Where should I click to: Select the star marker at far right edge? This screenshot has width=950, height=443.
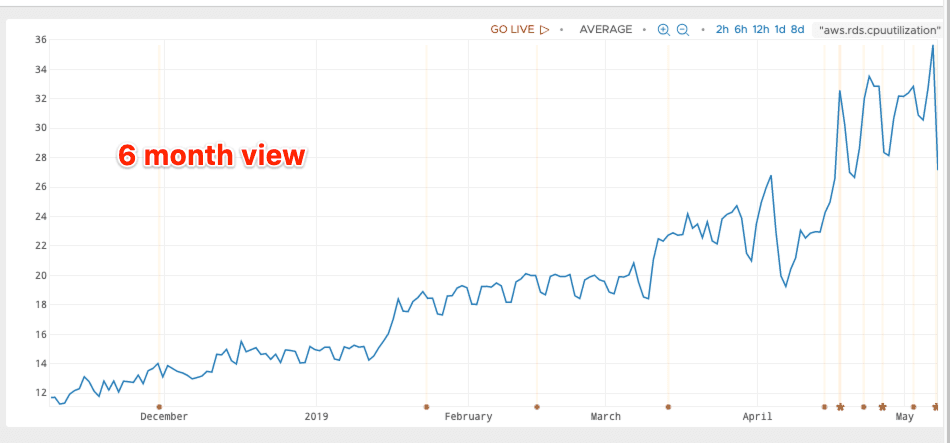[936, 407]
